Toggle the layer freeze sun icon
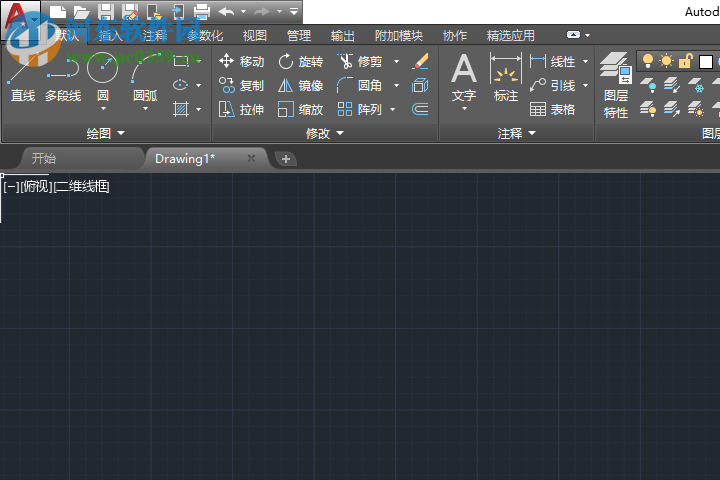 (666, 62)
